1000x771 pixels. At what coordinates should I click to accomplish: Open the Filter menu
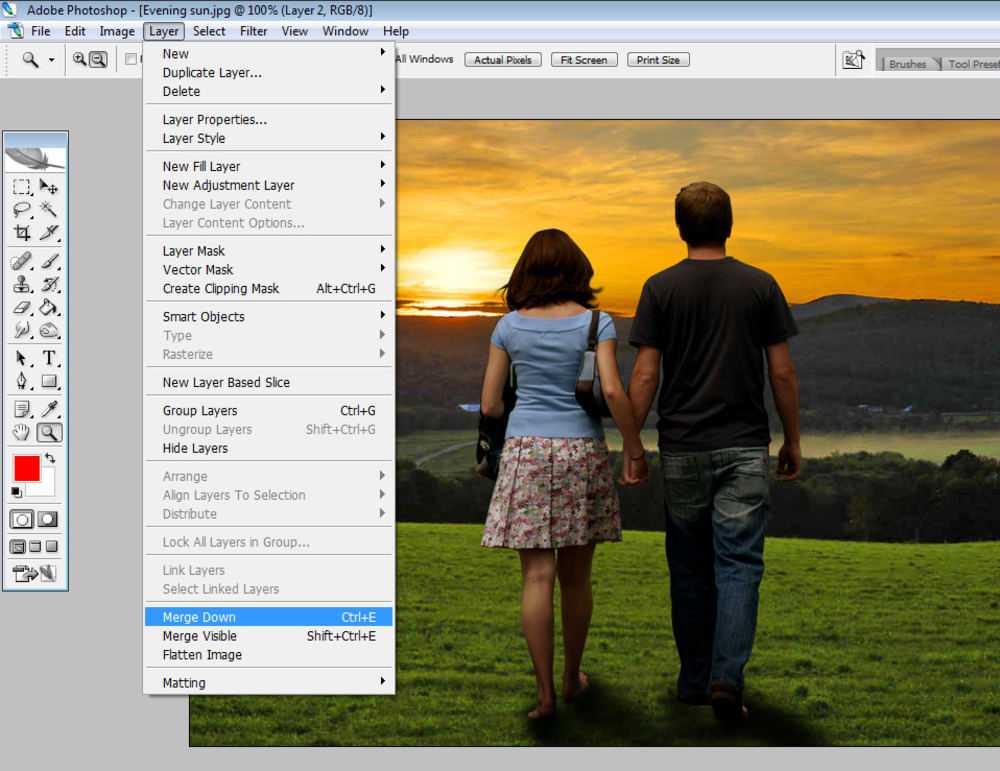coord(253,31)
